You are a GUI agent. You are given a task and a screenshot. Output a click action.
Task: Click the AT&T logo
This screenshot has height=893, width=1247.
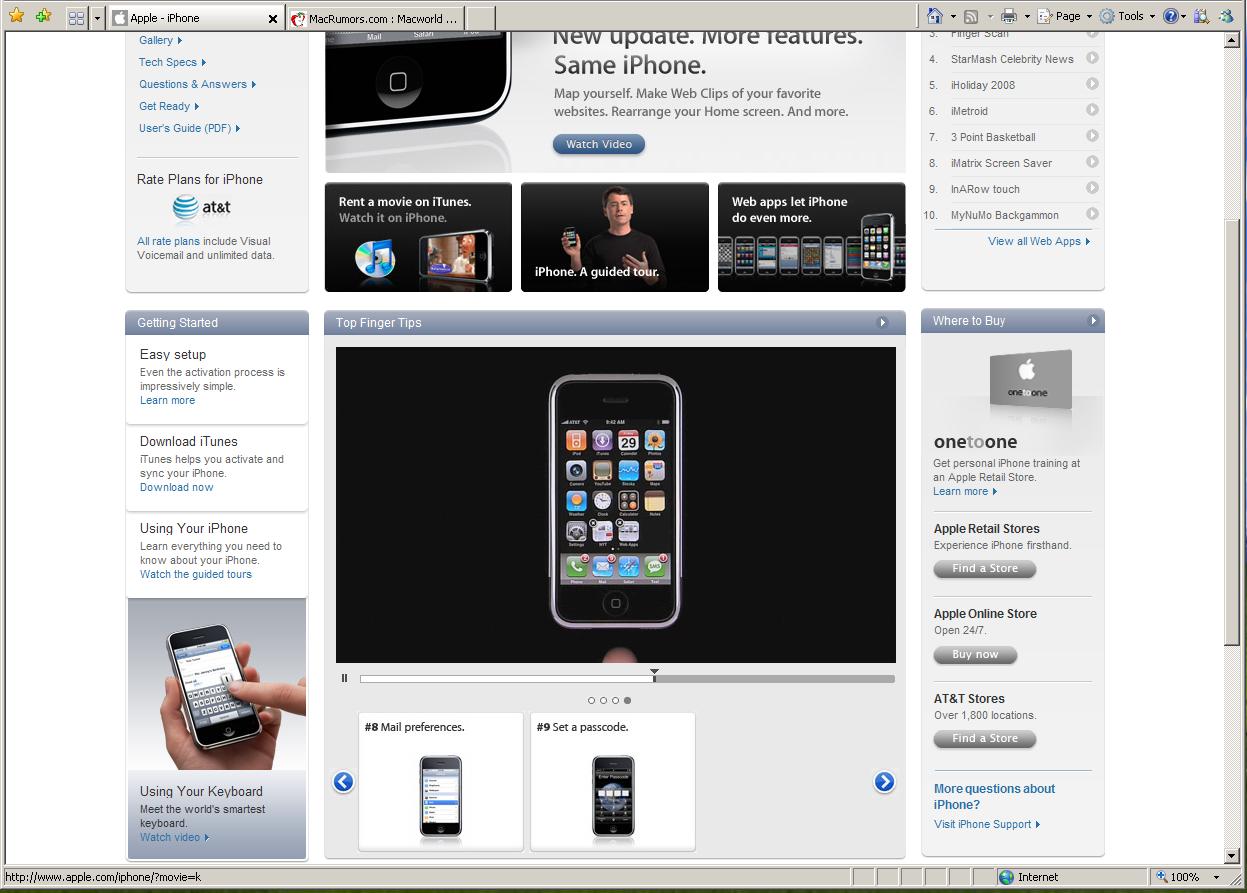click(x=201, y=208)
